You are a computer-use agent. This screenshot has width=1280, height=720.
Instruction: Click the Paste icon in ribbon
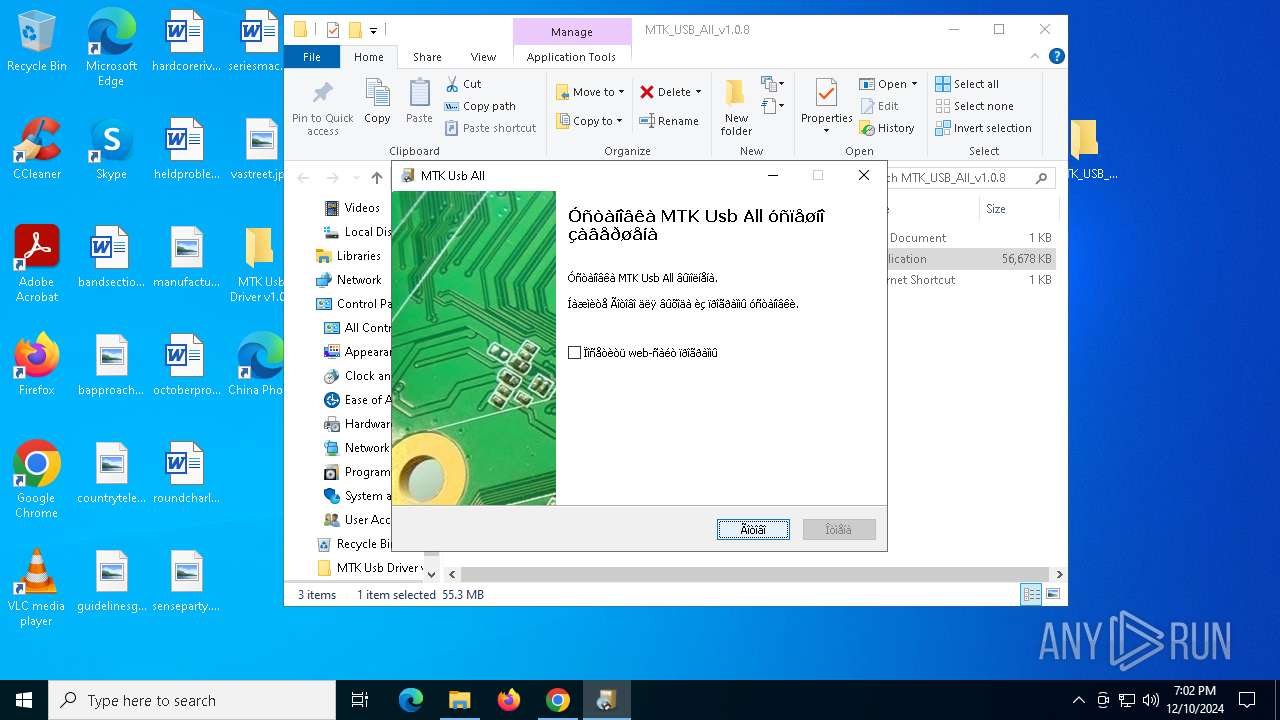(419, 101)
